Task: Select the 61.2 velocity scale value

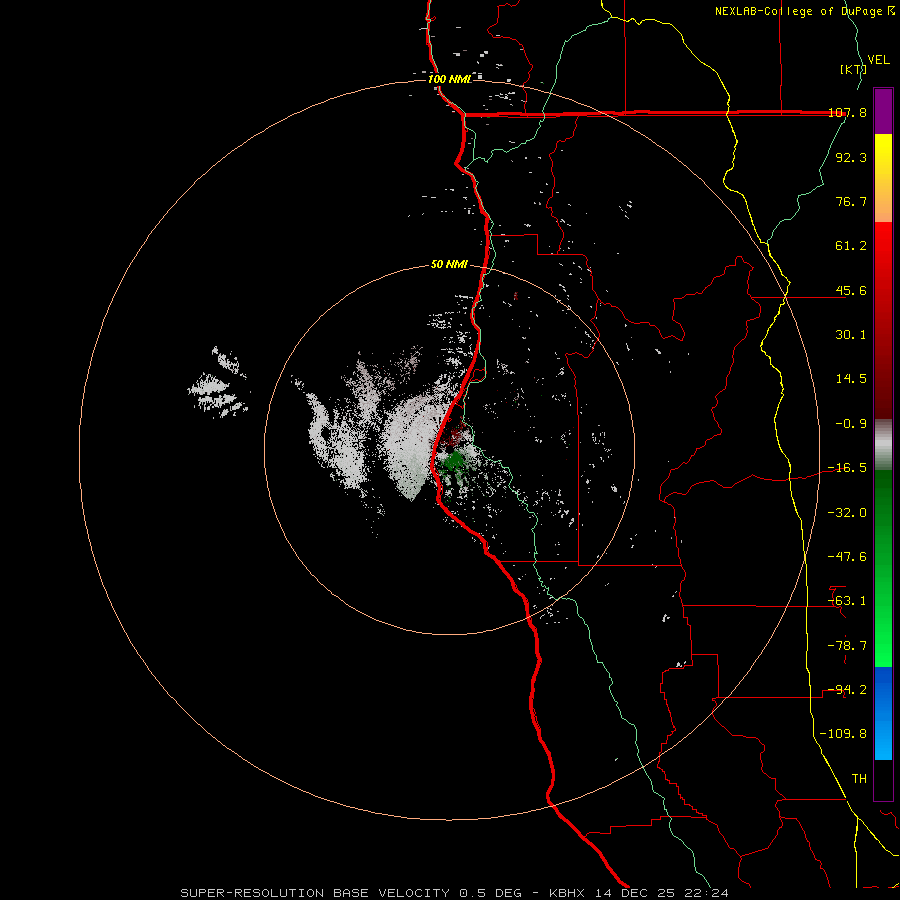Action: 851,246
